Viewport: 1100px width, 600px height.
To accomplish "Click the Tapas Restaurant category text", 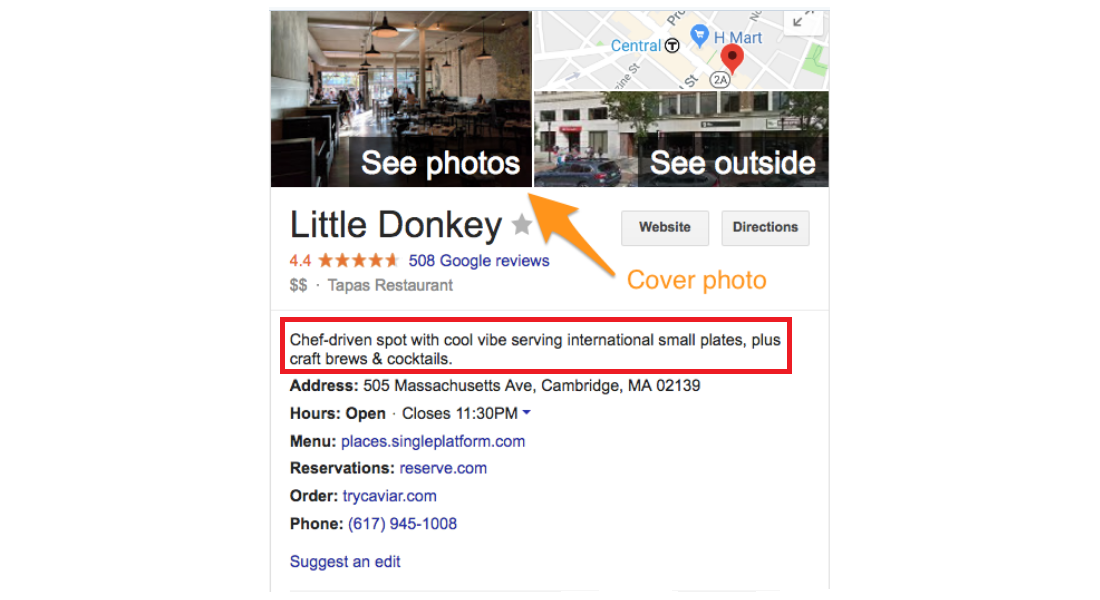I will pyautogui.click(x=390, y=286).
